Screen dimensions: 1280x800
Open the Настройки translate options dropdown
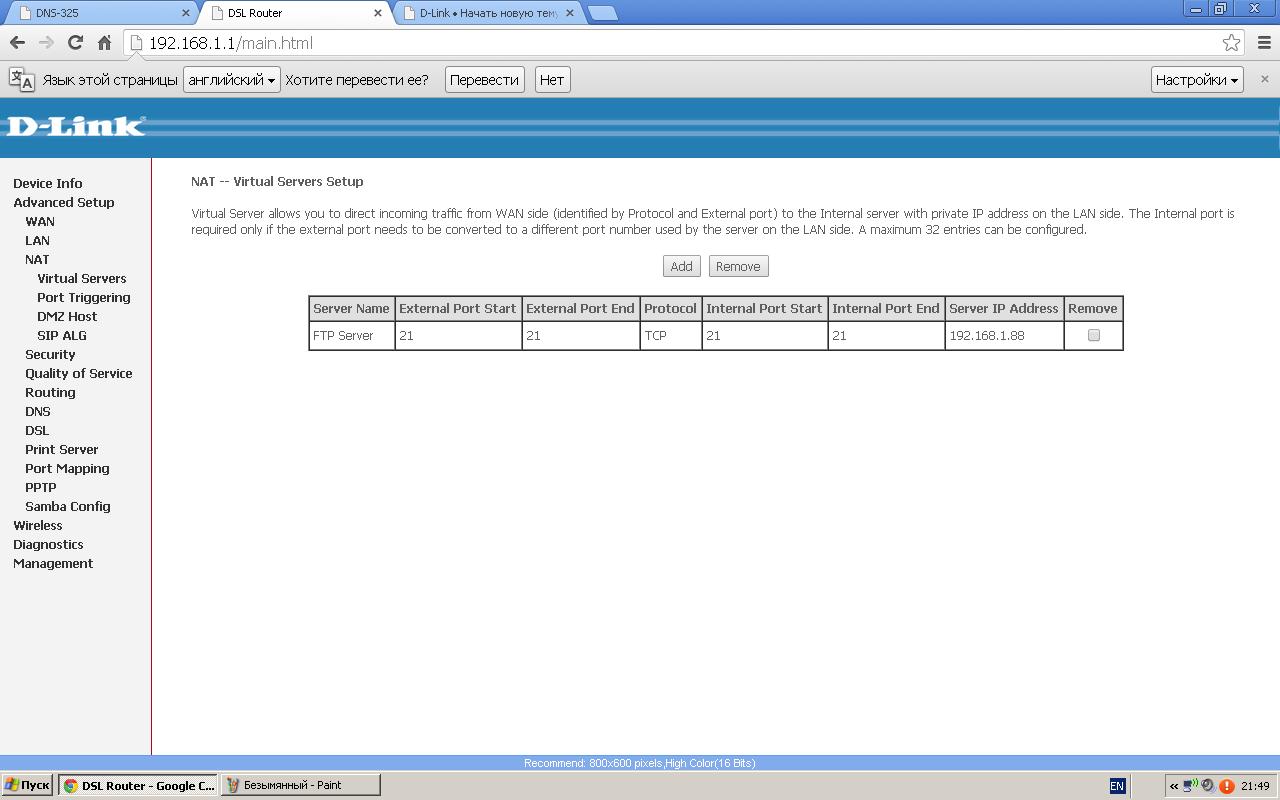(1197, 80)
